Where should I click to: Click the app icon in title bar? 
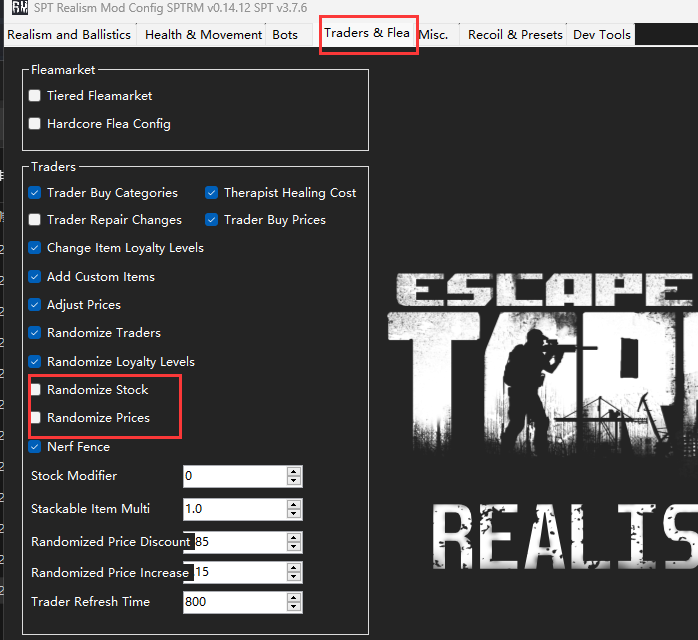(20, 7)
